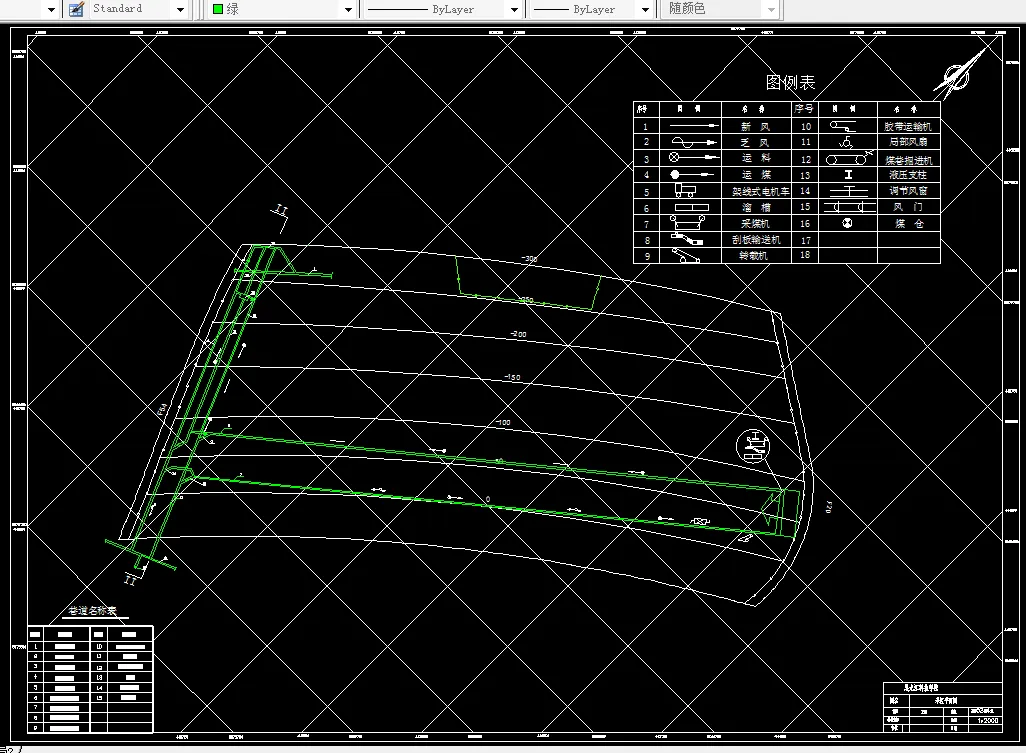
Task: Click the 运 煤 legend name cell
Action: [756, 175]
